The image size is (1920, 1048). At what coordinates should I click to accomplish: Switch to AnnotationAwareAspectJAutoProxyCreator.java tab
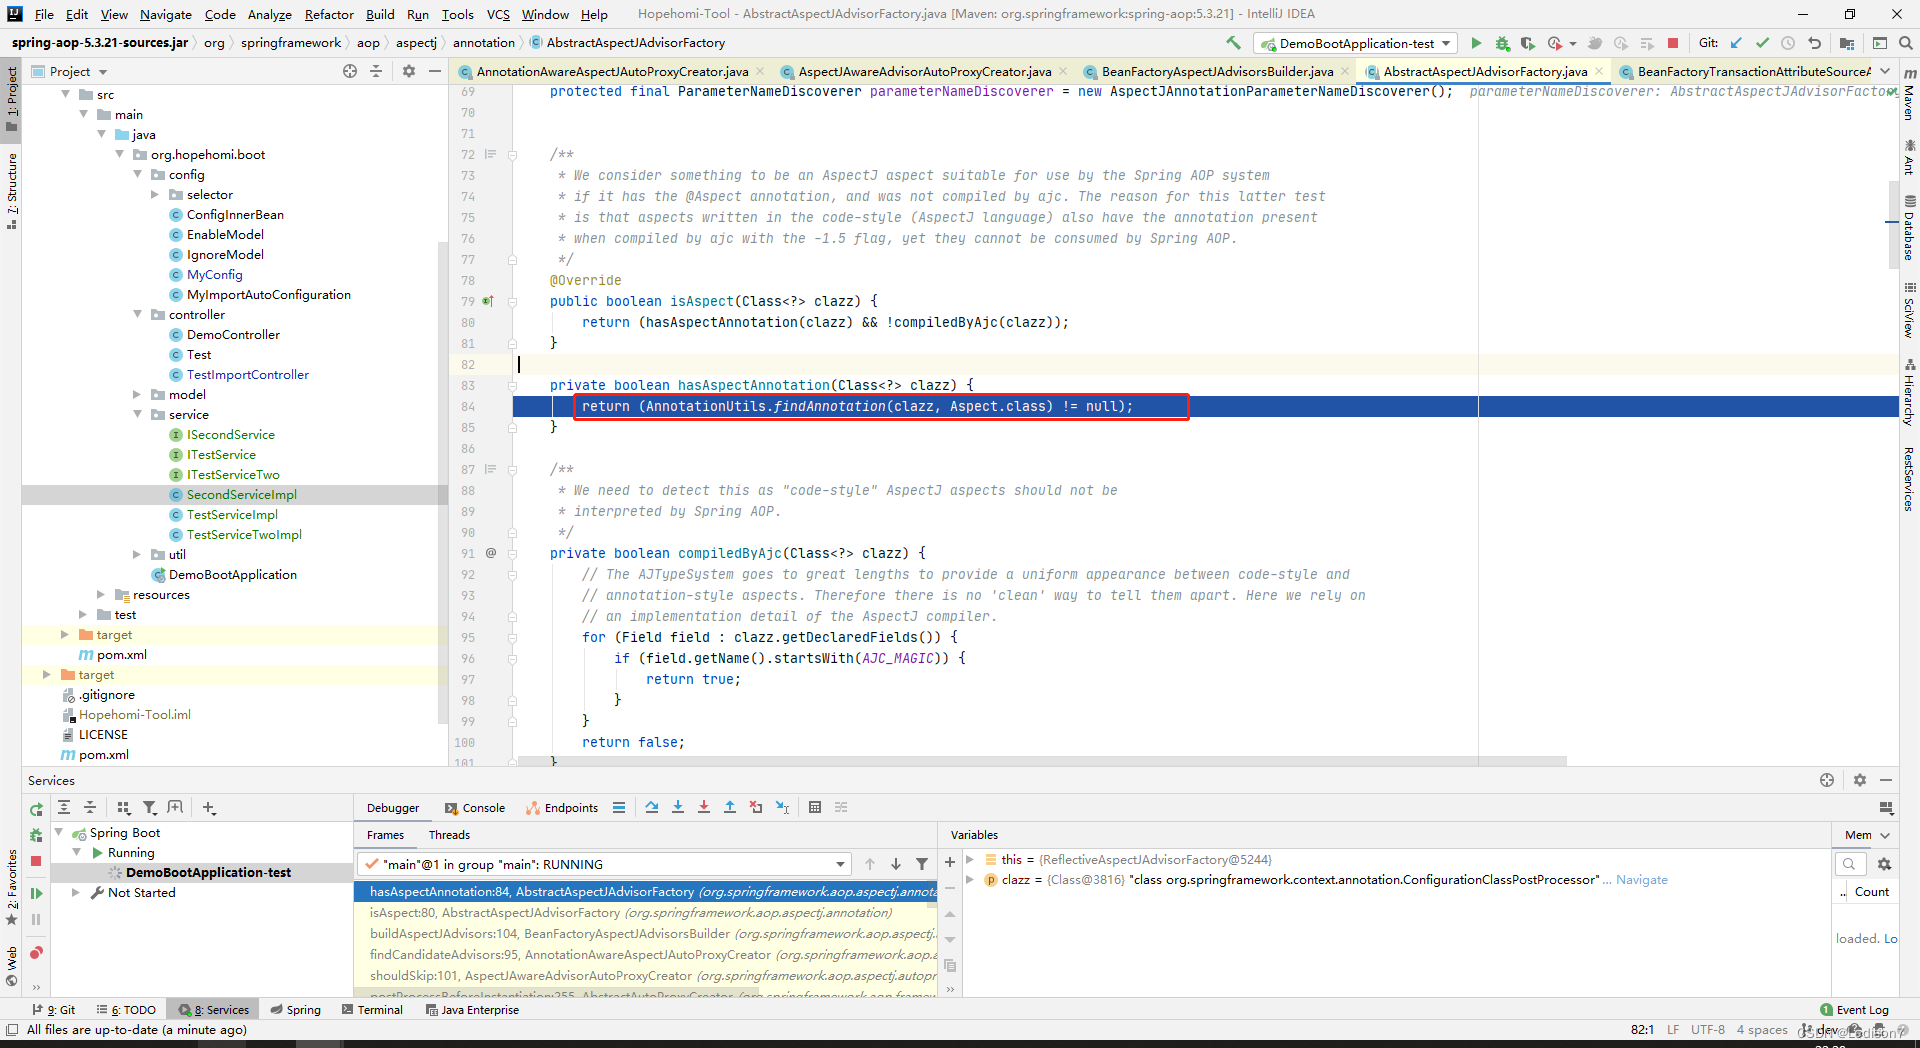pos(612,71)
